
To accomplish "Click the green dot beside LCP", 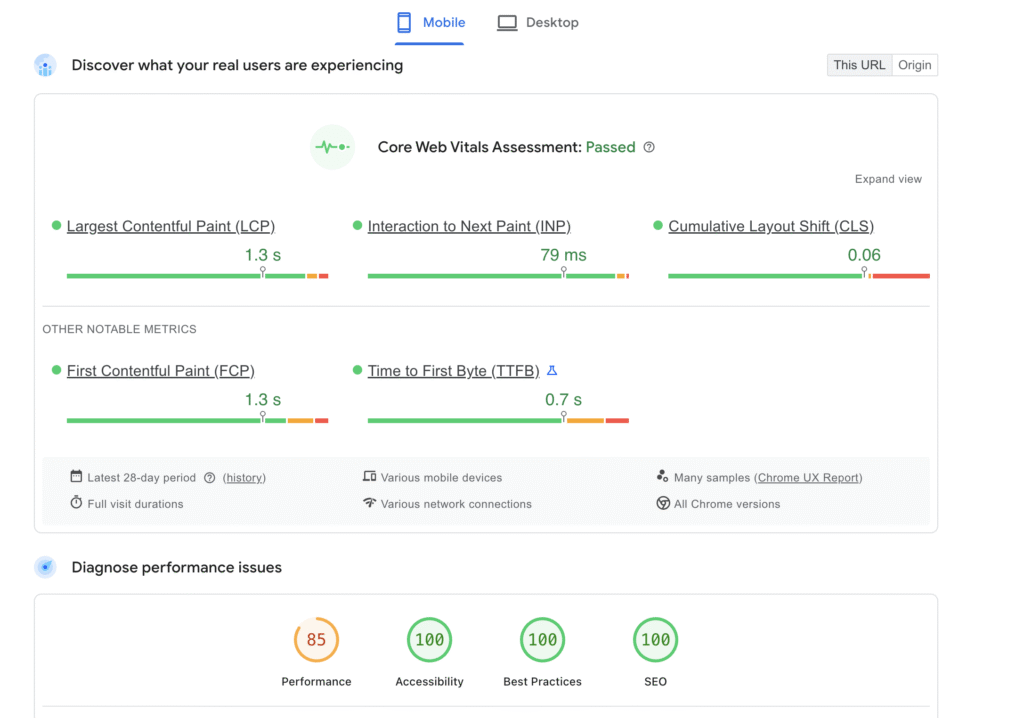I will click(x=56, y=225).
